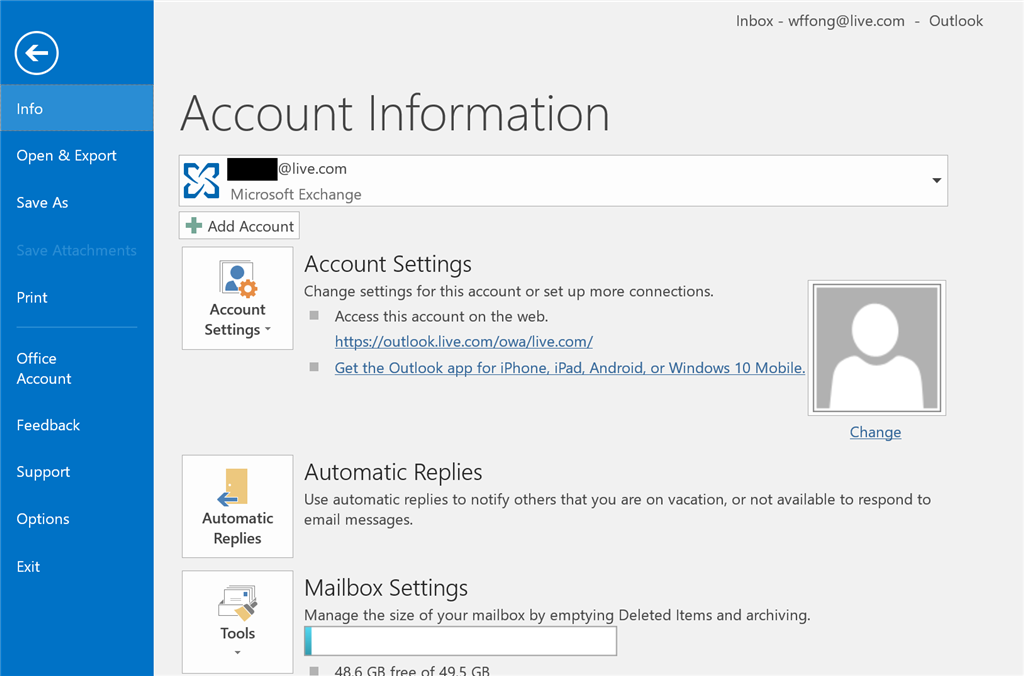The height and width of the screenshot is (676, 1024).
Task: Click the Account Information heading
Action: click(x=395, y=114)
